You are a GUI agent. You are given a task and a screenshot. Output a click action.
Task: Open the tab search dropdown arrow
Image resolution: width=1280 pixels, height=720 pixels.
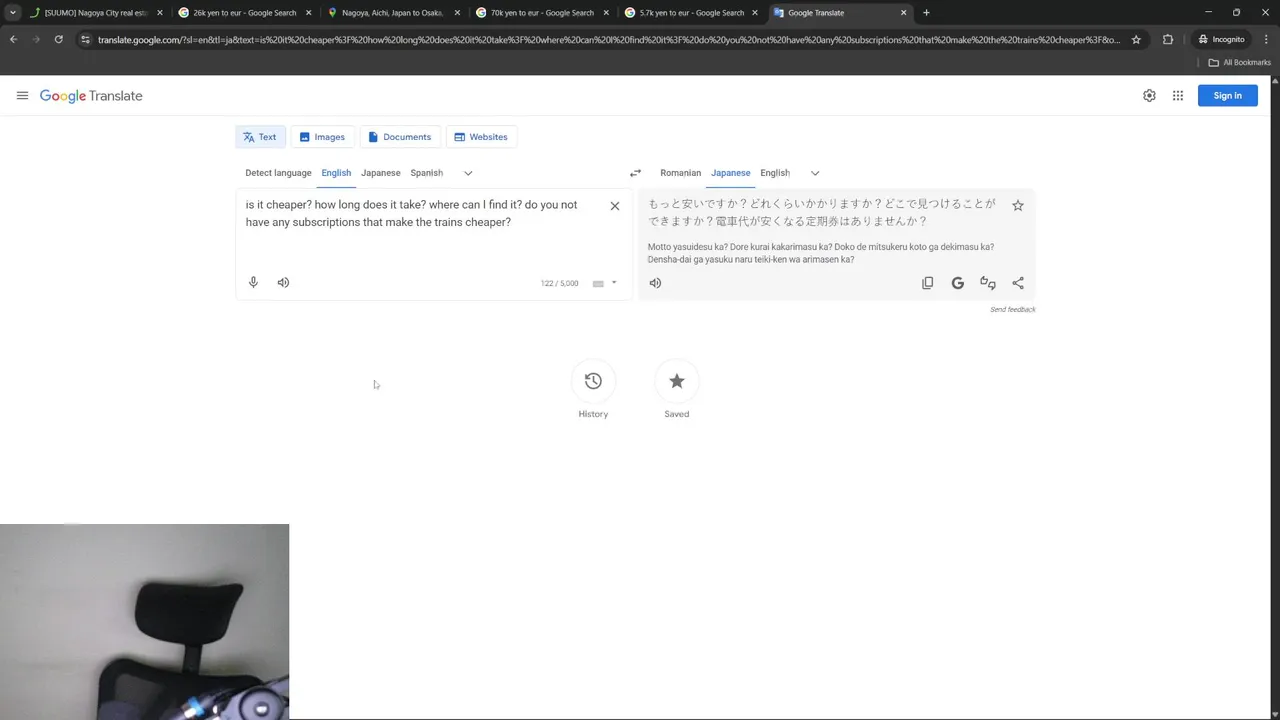click(12, 13)
